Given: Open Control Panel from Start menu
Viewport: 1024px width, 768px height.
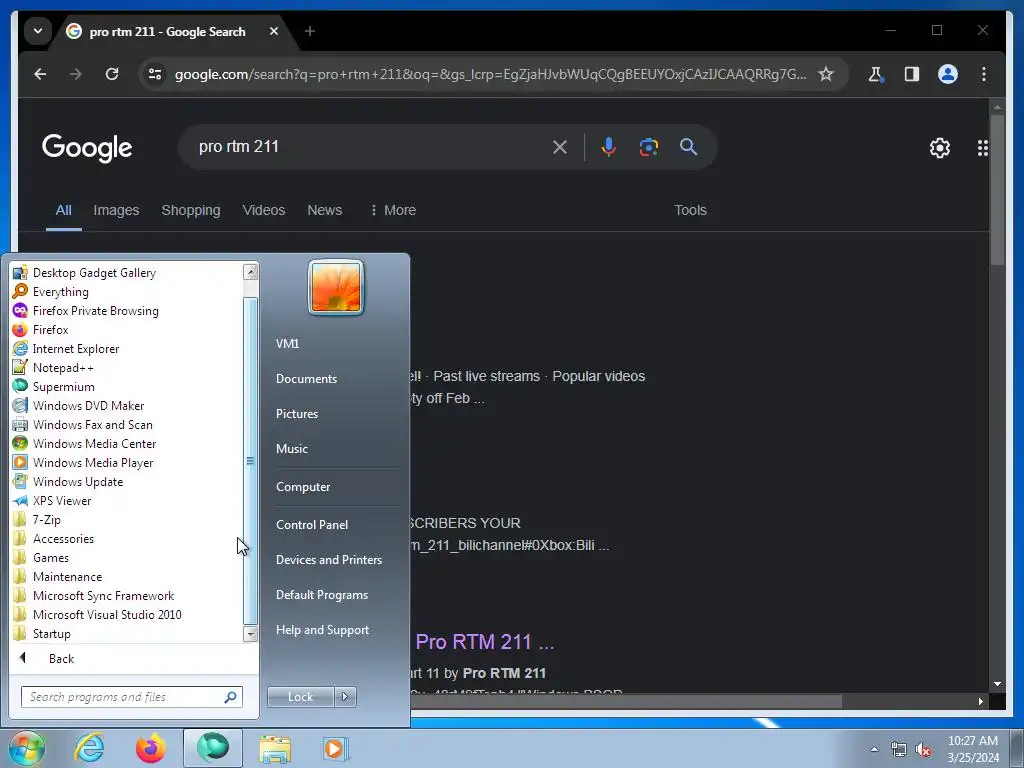Looking at the screenshot, I should 312,524.
